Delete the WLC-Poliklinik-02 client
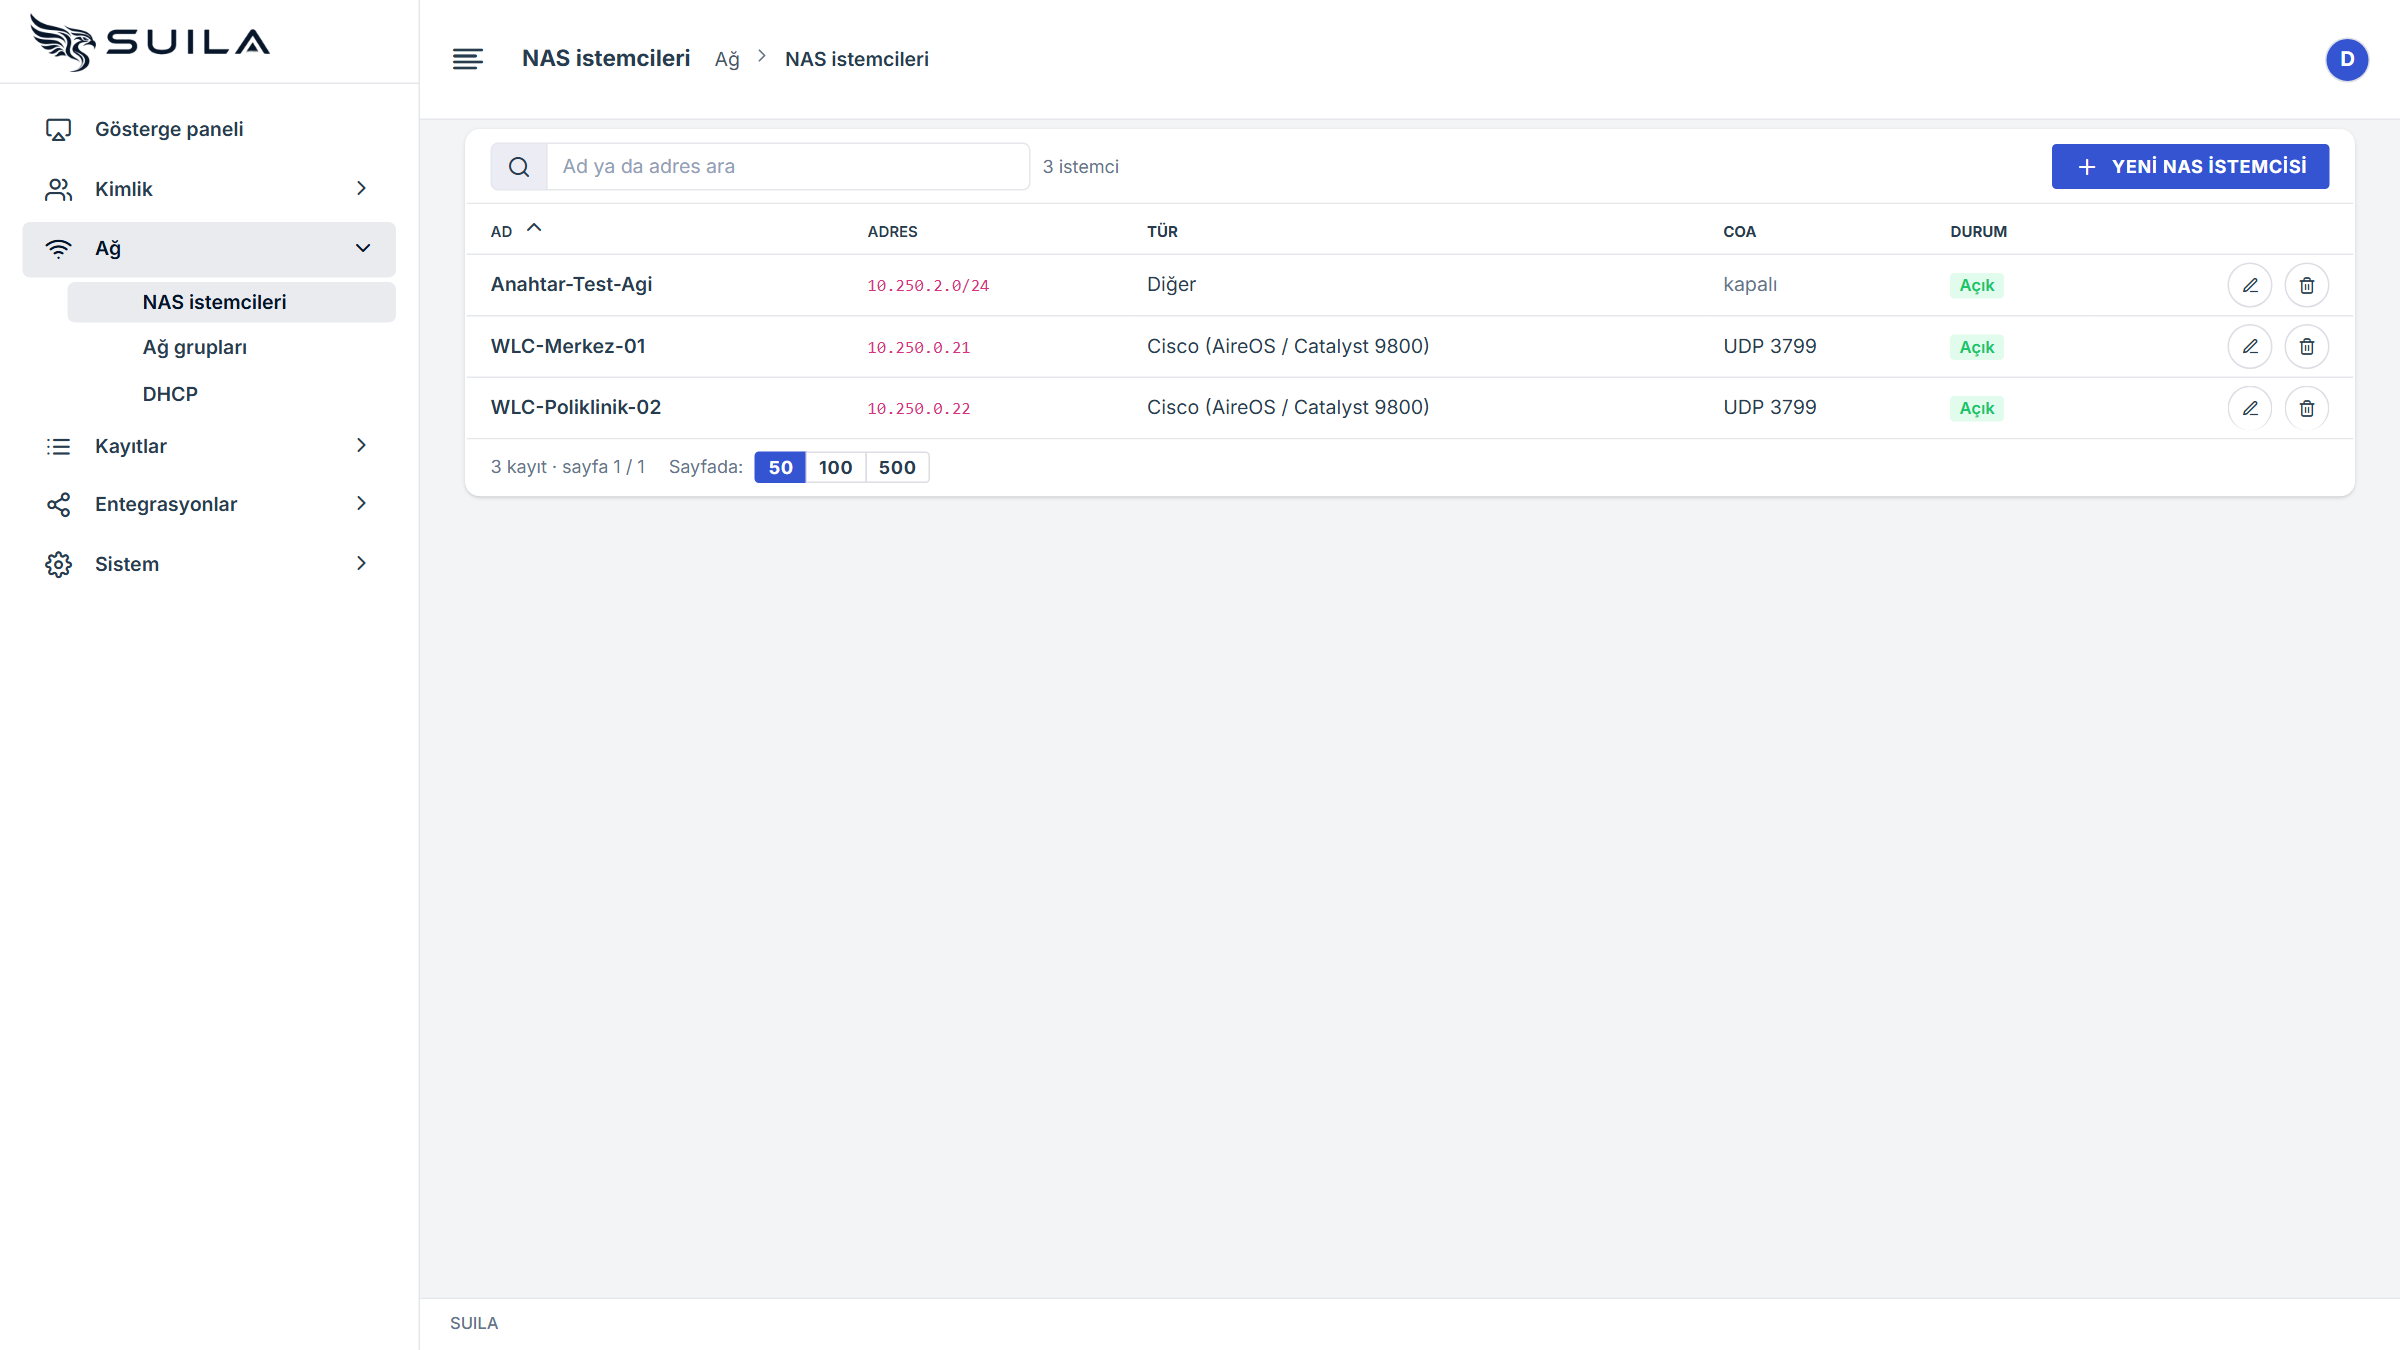The width and height of the screenshot is (2400, 1350). tap(2306, 408)
